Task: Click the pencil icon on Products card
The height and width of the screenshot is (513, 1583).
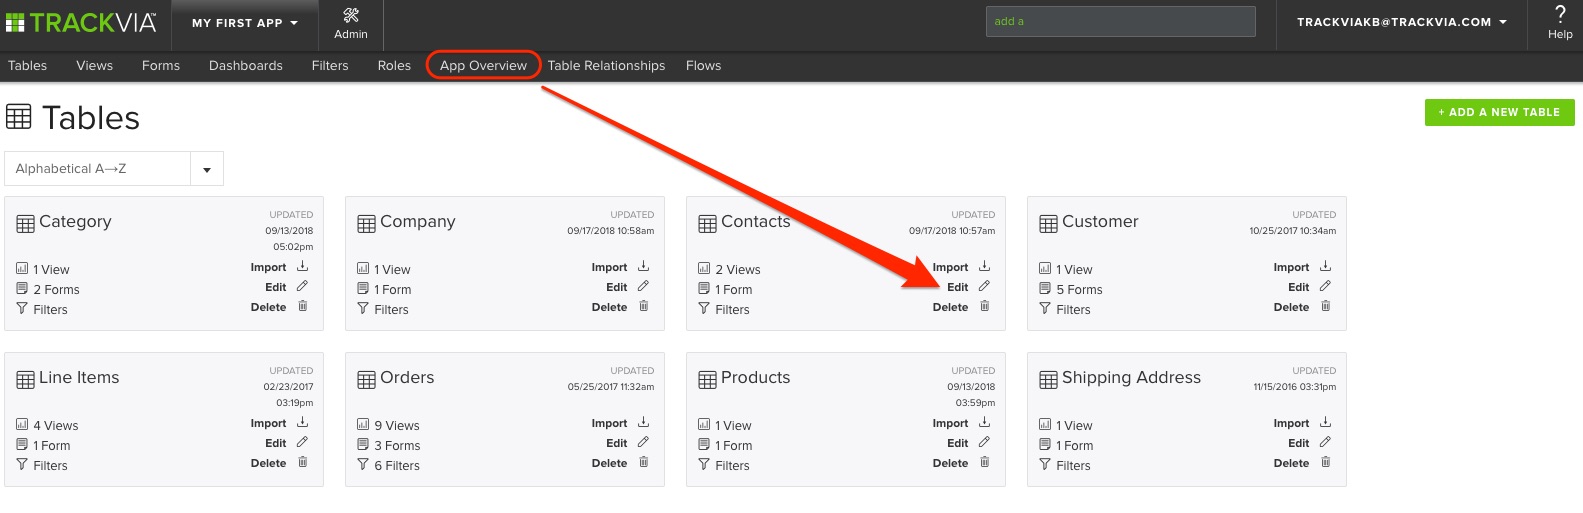Action: 984,442
